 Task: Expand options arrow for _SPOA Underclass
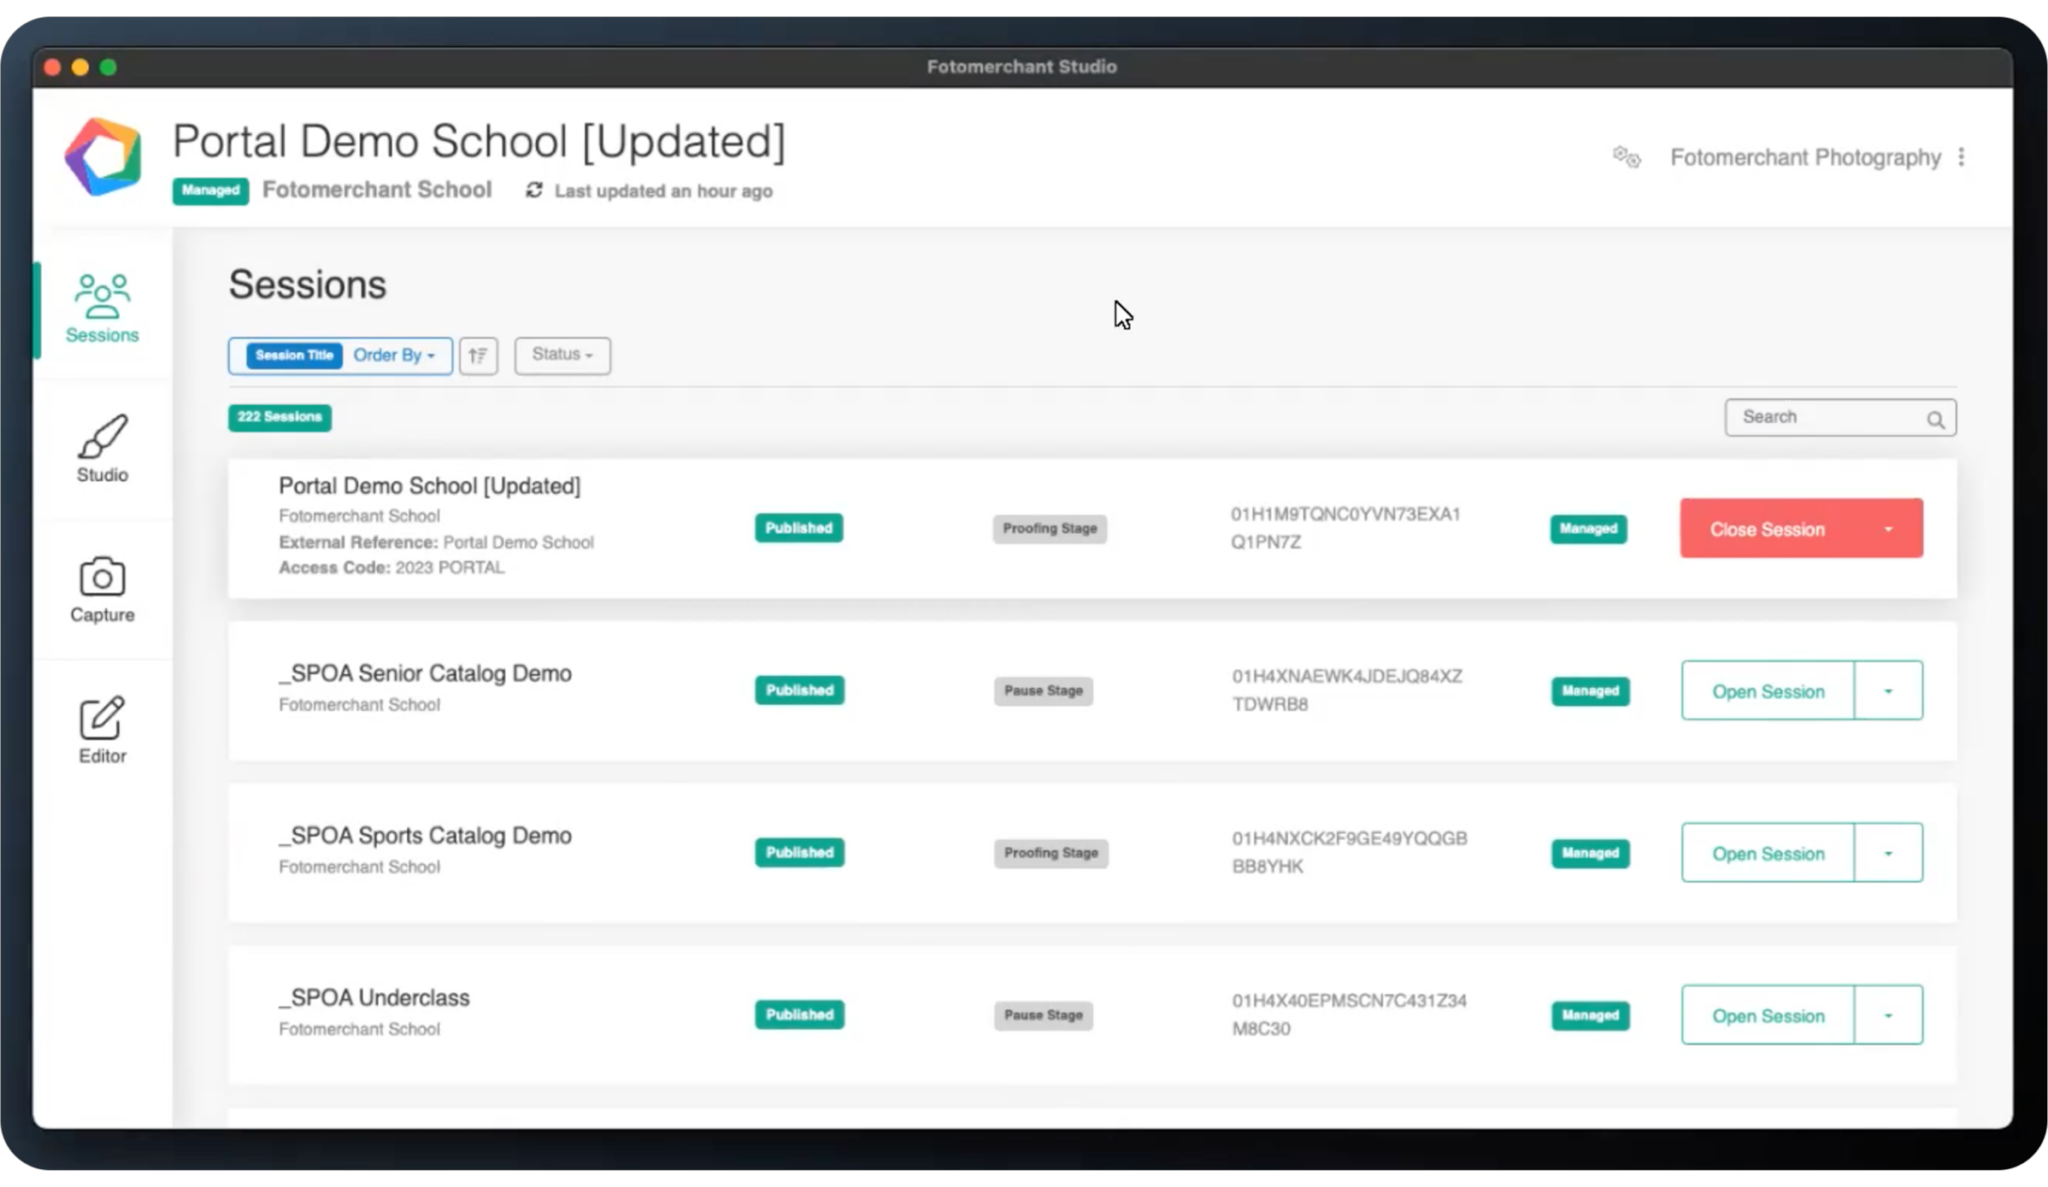[1888, 1015]
